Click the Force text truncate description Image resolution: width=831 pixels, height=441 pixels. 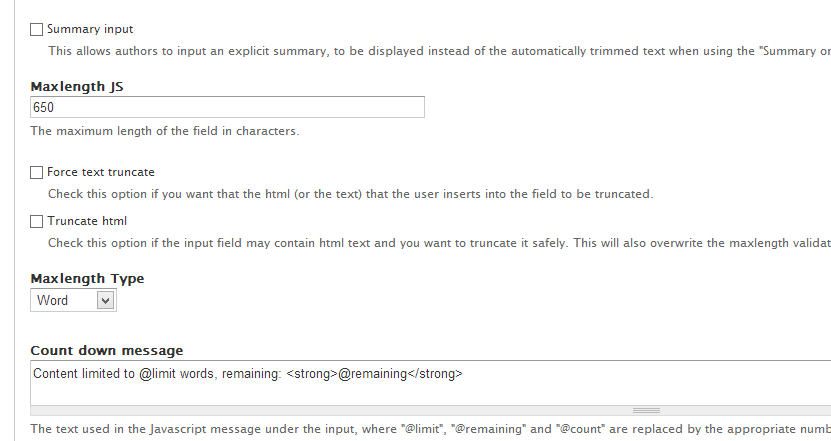(350, 194)
